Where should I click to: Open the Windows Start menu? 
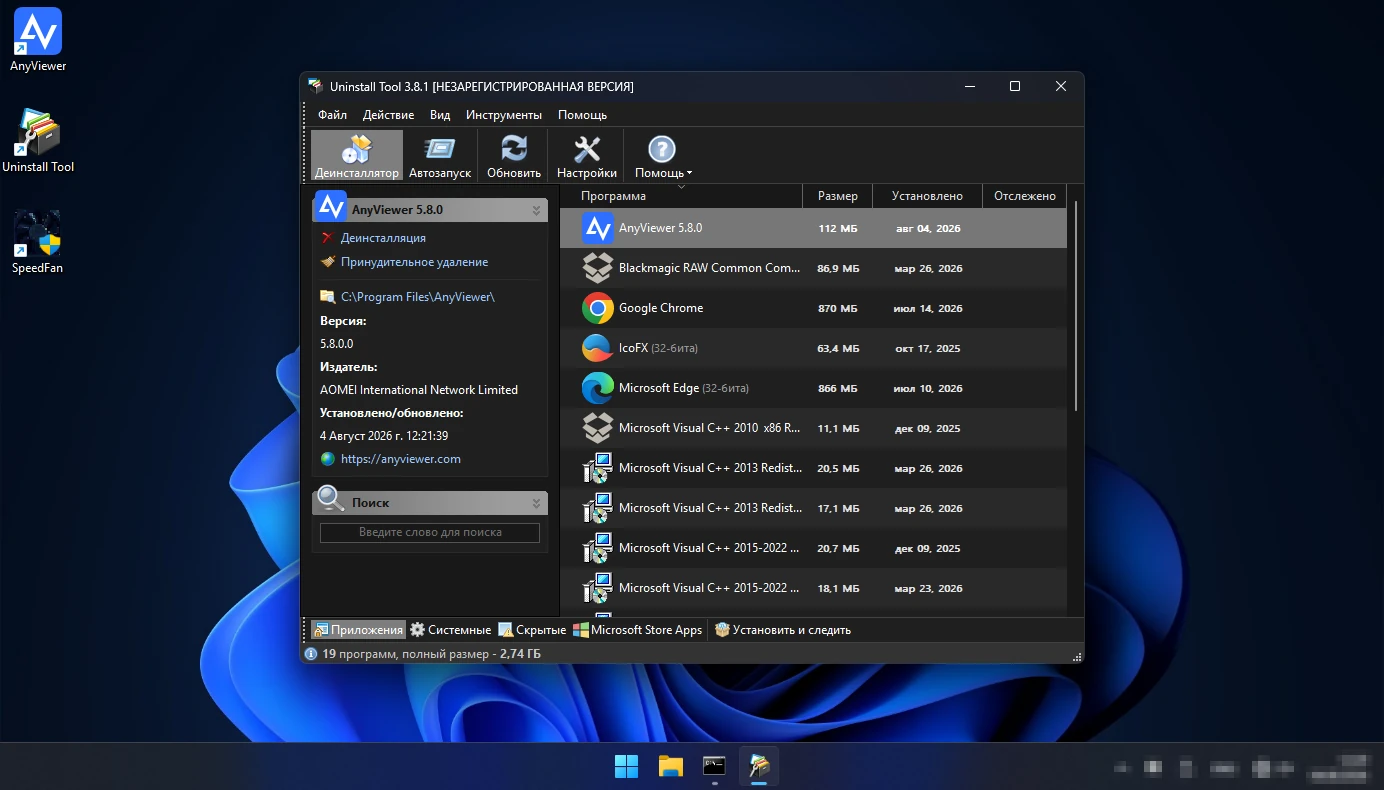click(627, 767)
